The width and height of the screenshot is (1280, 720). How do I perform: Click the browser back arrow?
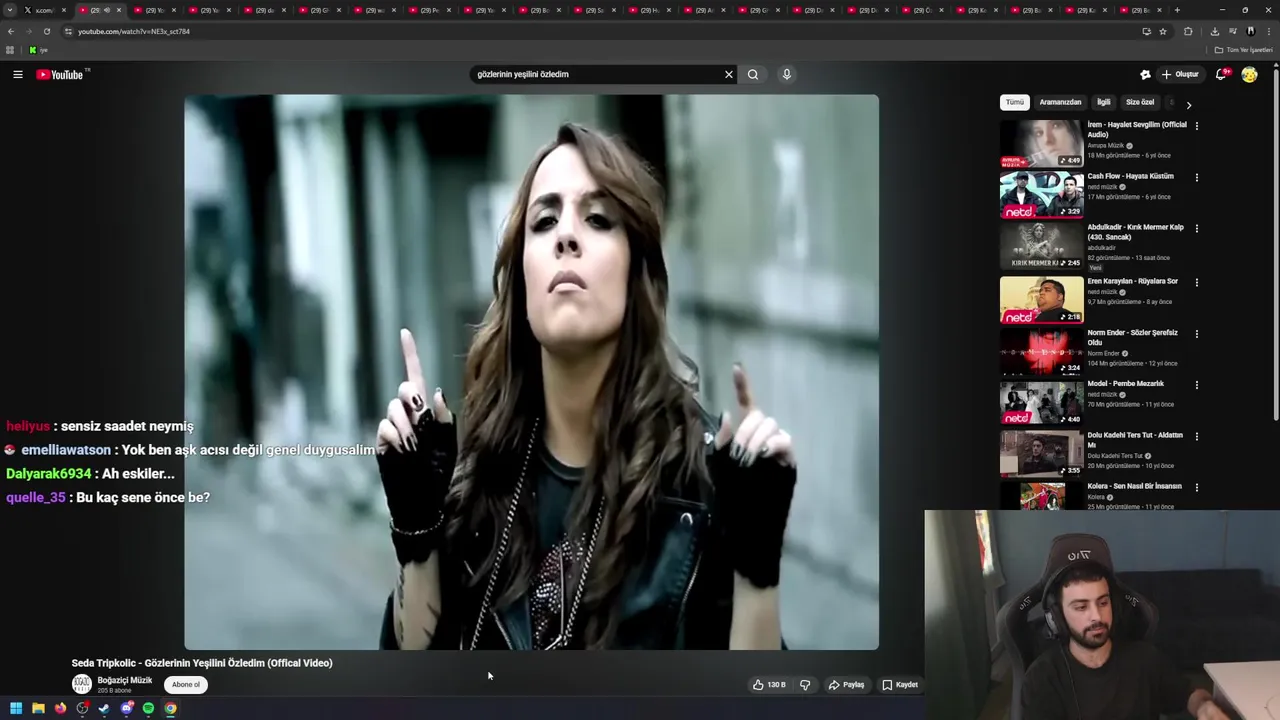tap(11, 31)
